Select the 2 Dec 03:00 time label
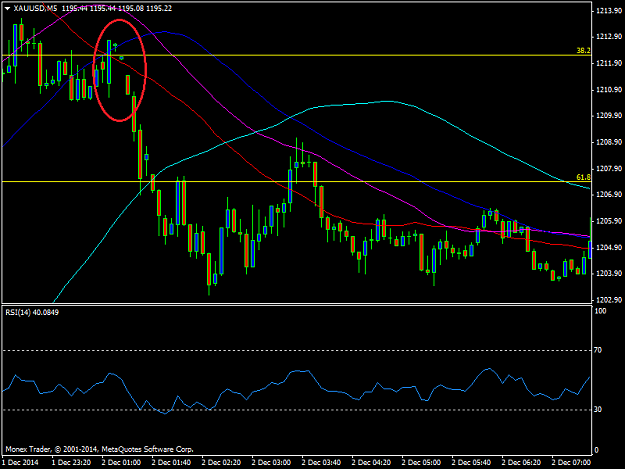The height and width of the screenshot is (469, 625). (x=271, y=463)
